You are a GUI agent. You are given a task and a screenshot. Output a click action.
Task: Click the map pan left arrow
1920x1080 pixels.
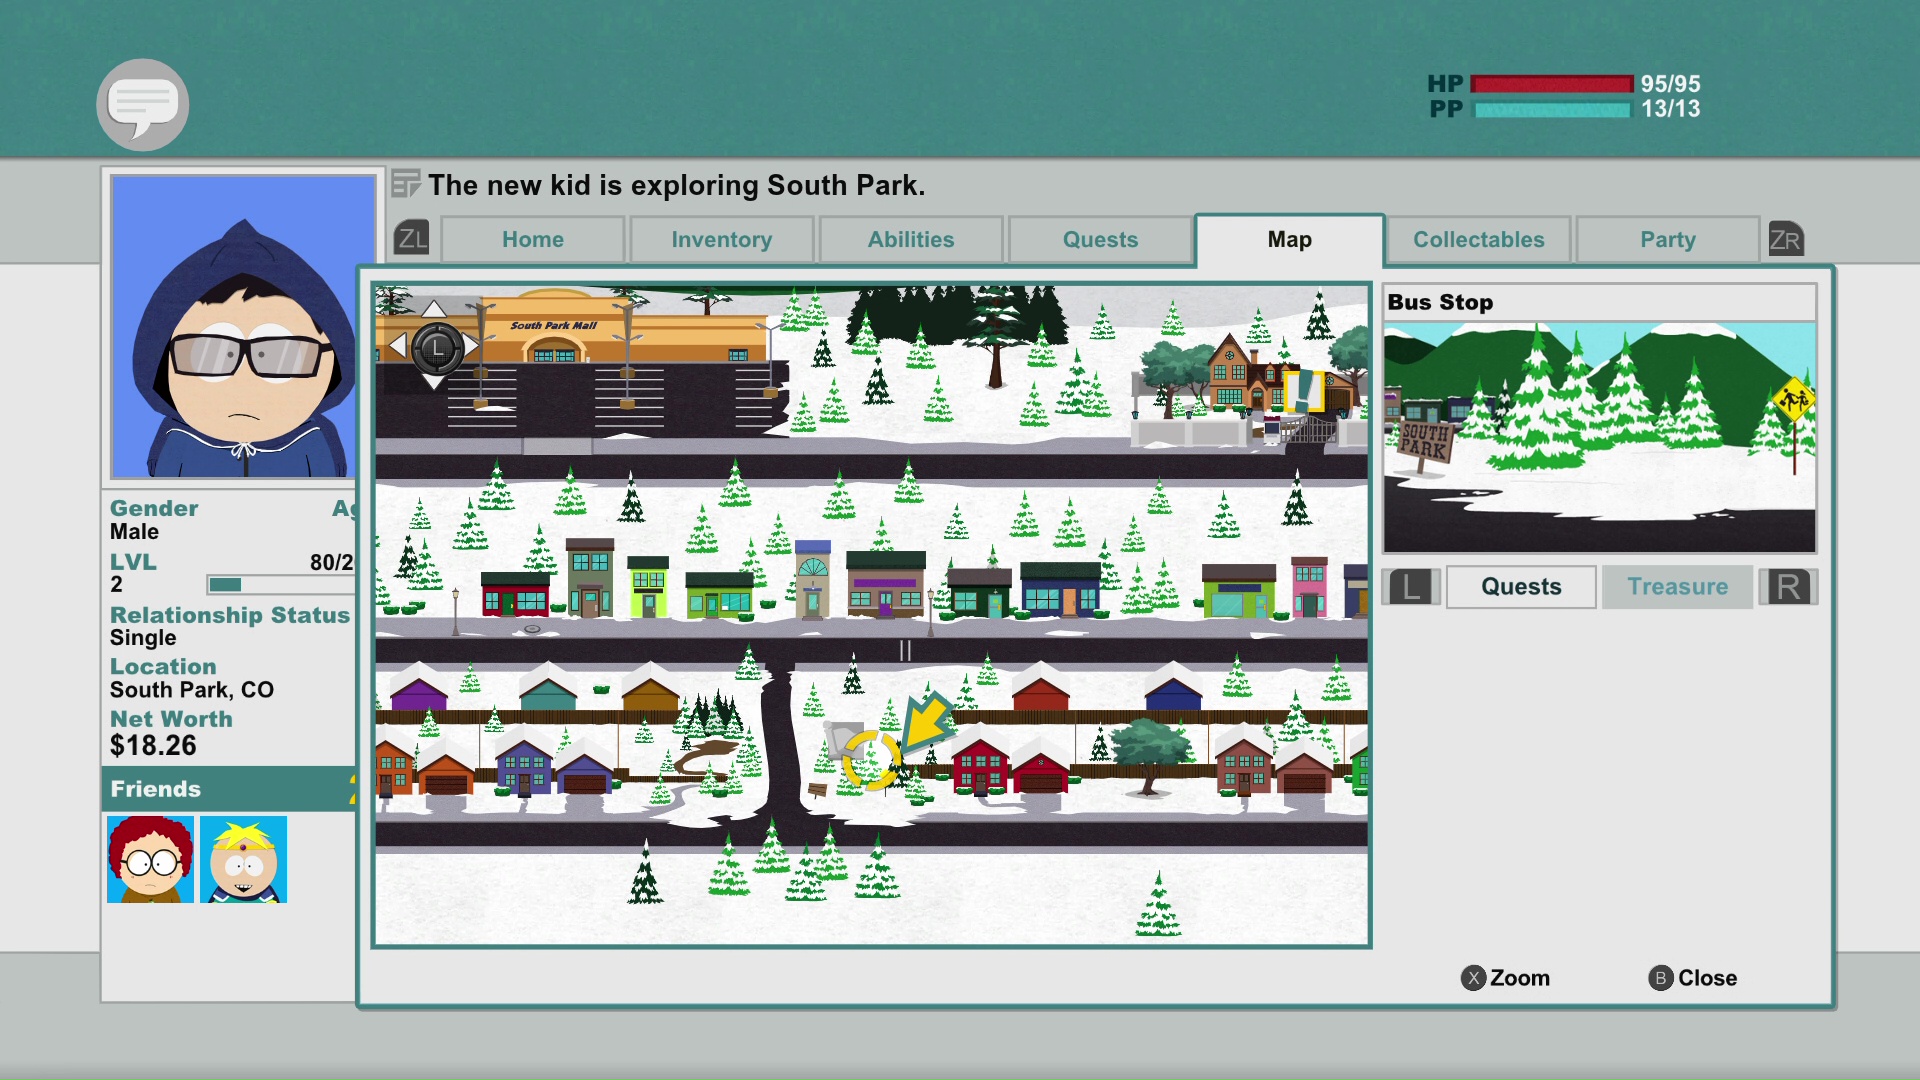pyautogui.click(x=397, y=346)
